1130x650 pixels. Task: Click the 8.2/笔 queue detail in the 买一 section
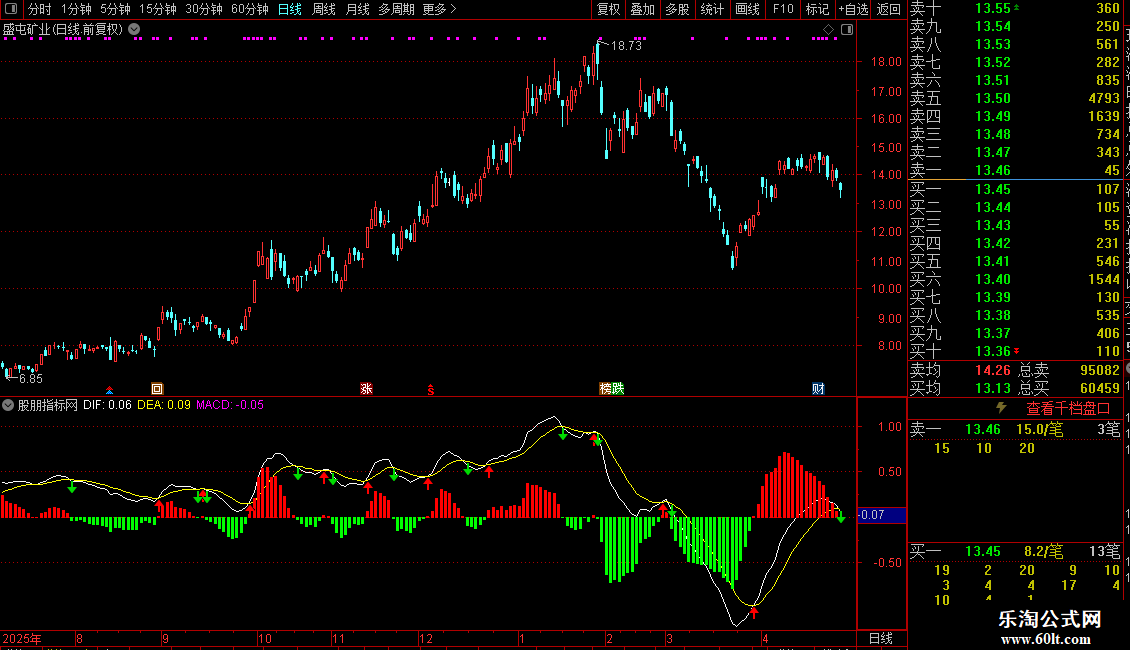(x=1044, y=551)
